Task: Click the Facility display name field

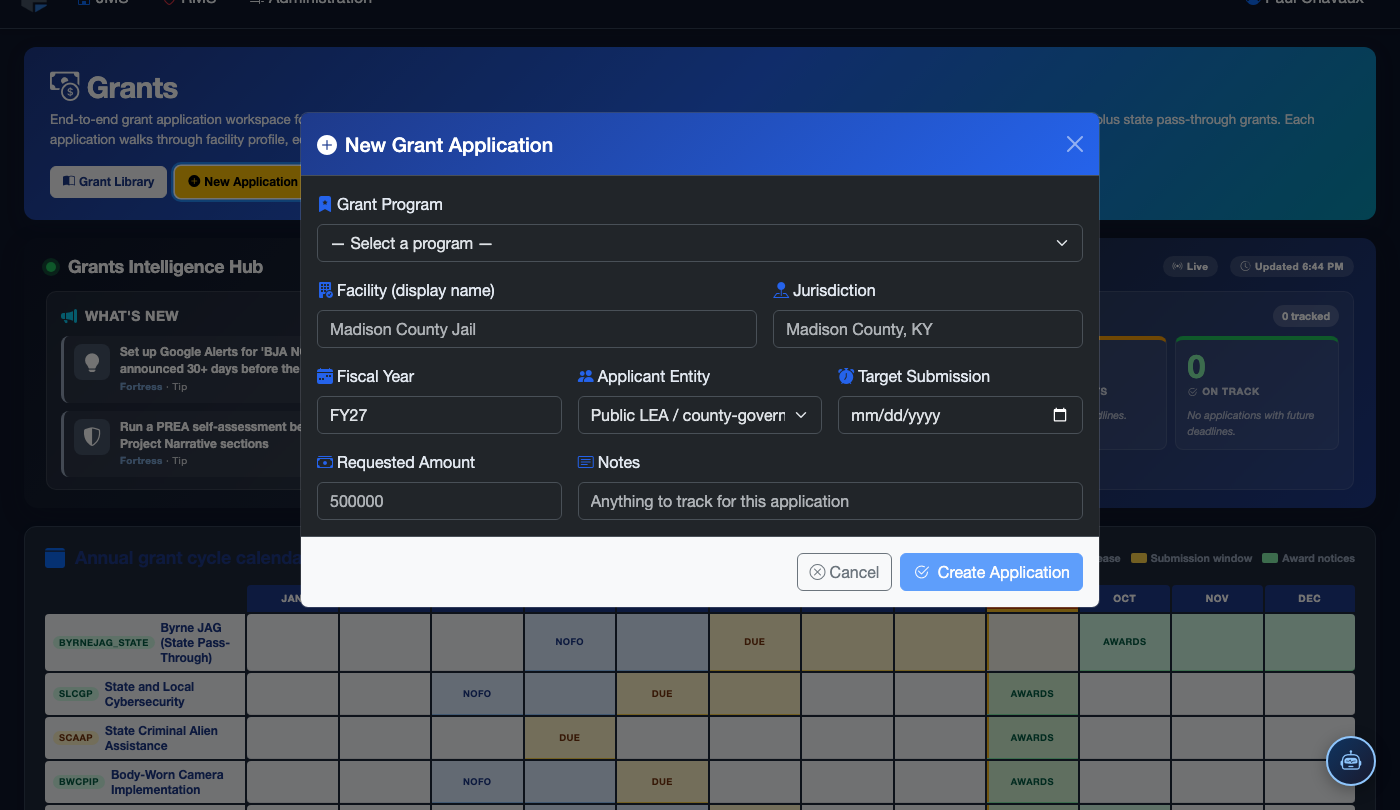Action: [x=537, y=329]
